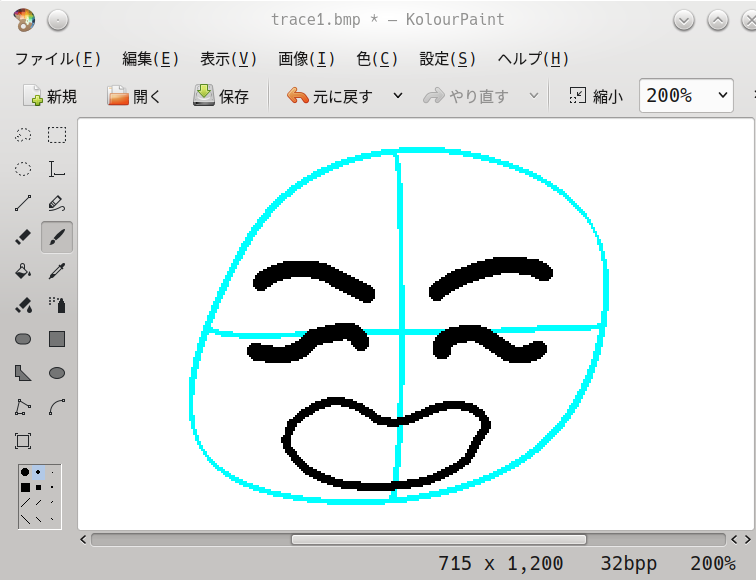Open the ファイル(F) menu
Viewport: 756px width, 580px height.
[x=58, y=59]
